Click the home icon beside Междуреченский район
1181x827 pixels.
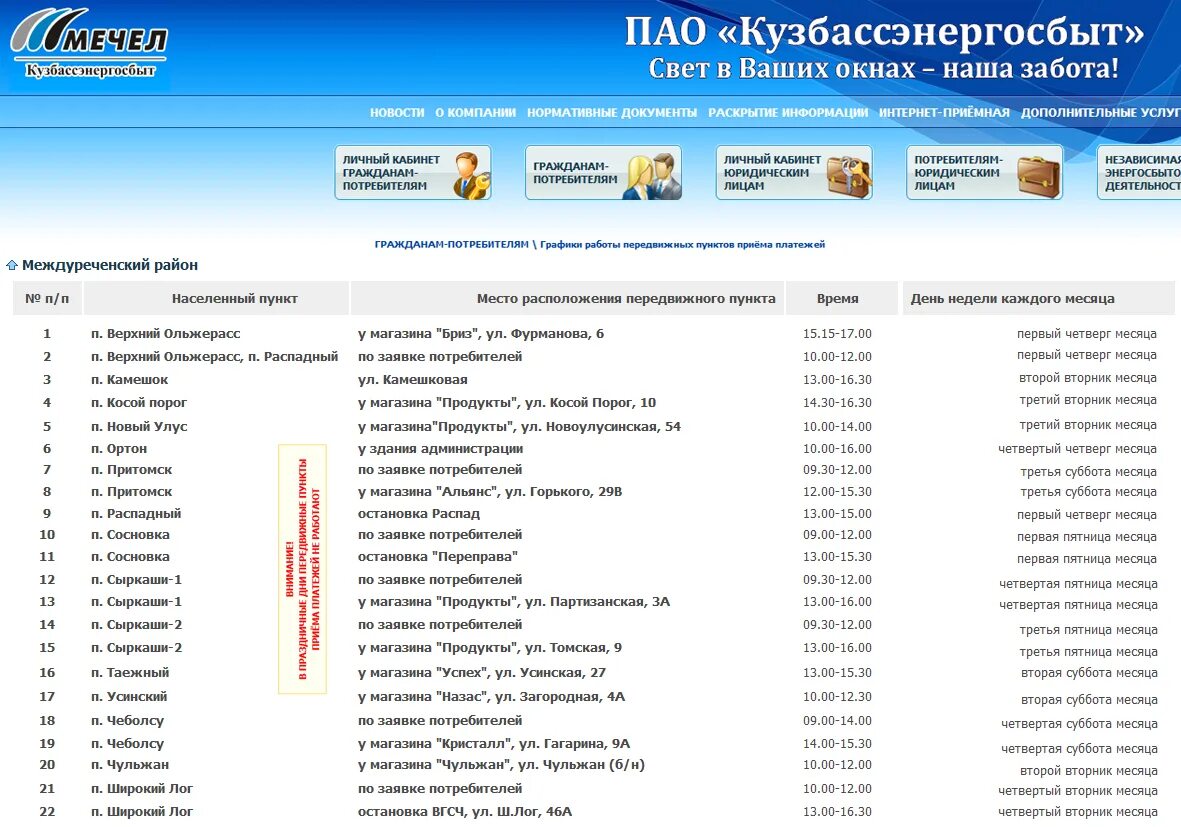click(11, 265)
